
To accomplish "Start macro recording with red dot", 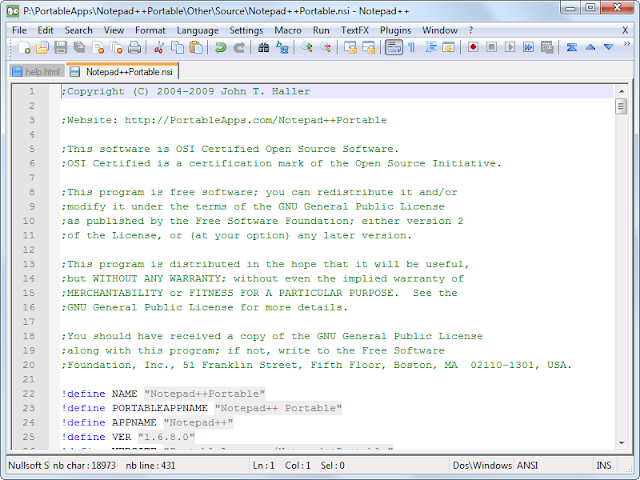I will coord(473,47).
